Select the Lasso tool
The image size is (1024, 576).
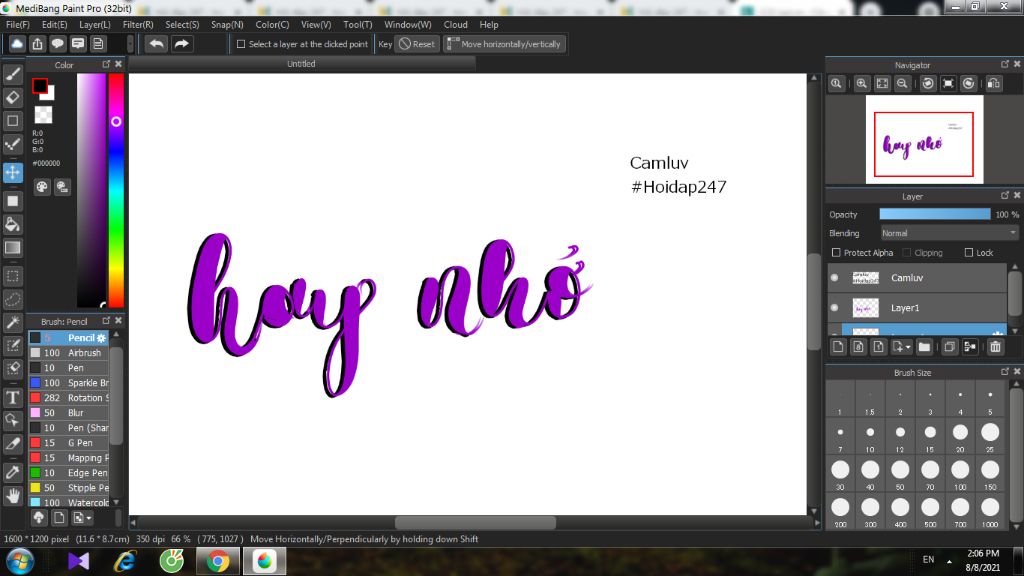click(x=12, y=300)
